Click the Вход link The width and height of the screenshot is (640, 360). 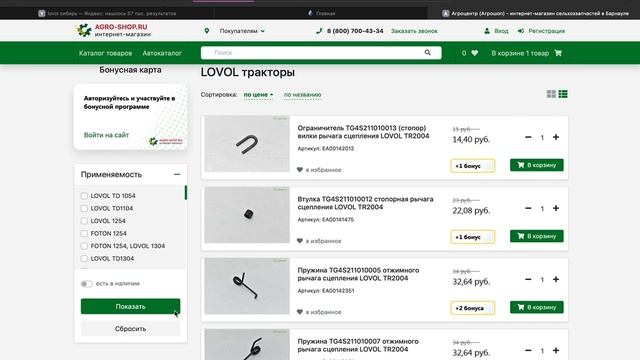tap(501, 31)
